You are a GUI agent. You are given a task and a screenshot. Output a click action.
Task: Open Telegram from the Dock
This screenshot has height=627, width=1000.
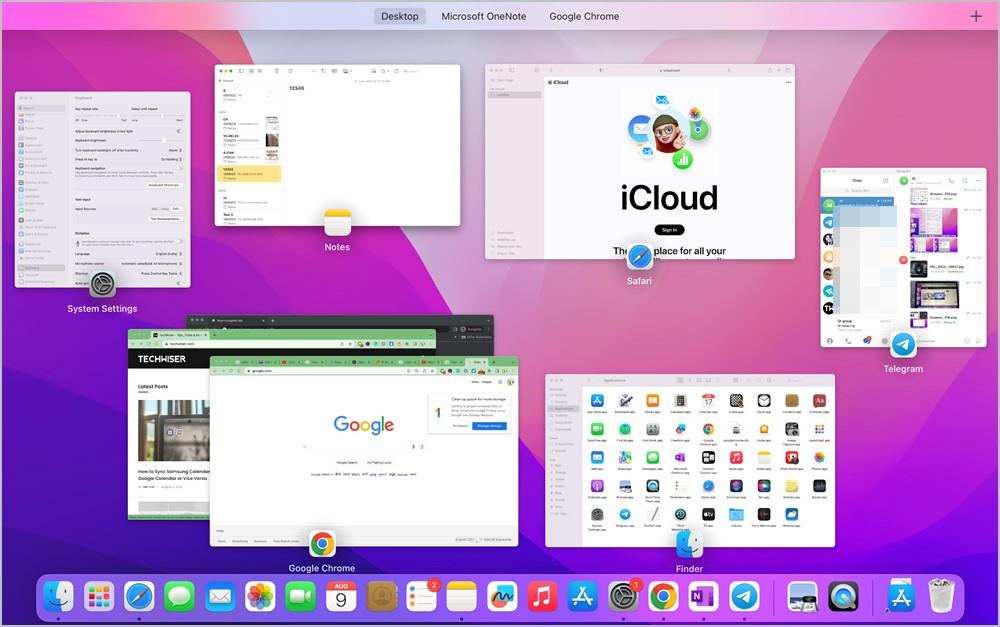(x=744, y=597)
